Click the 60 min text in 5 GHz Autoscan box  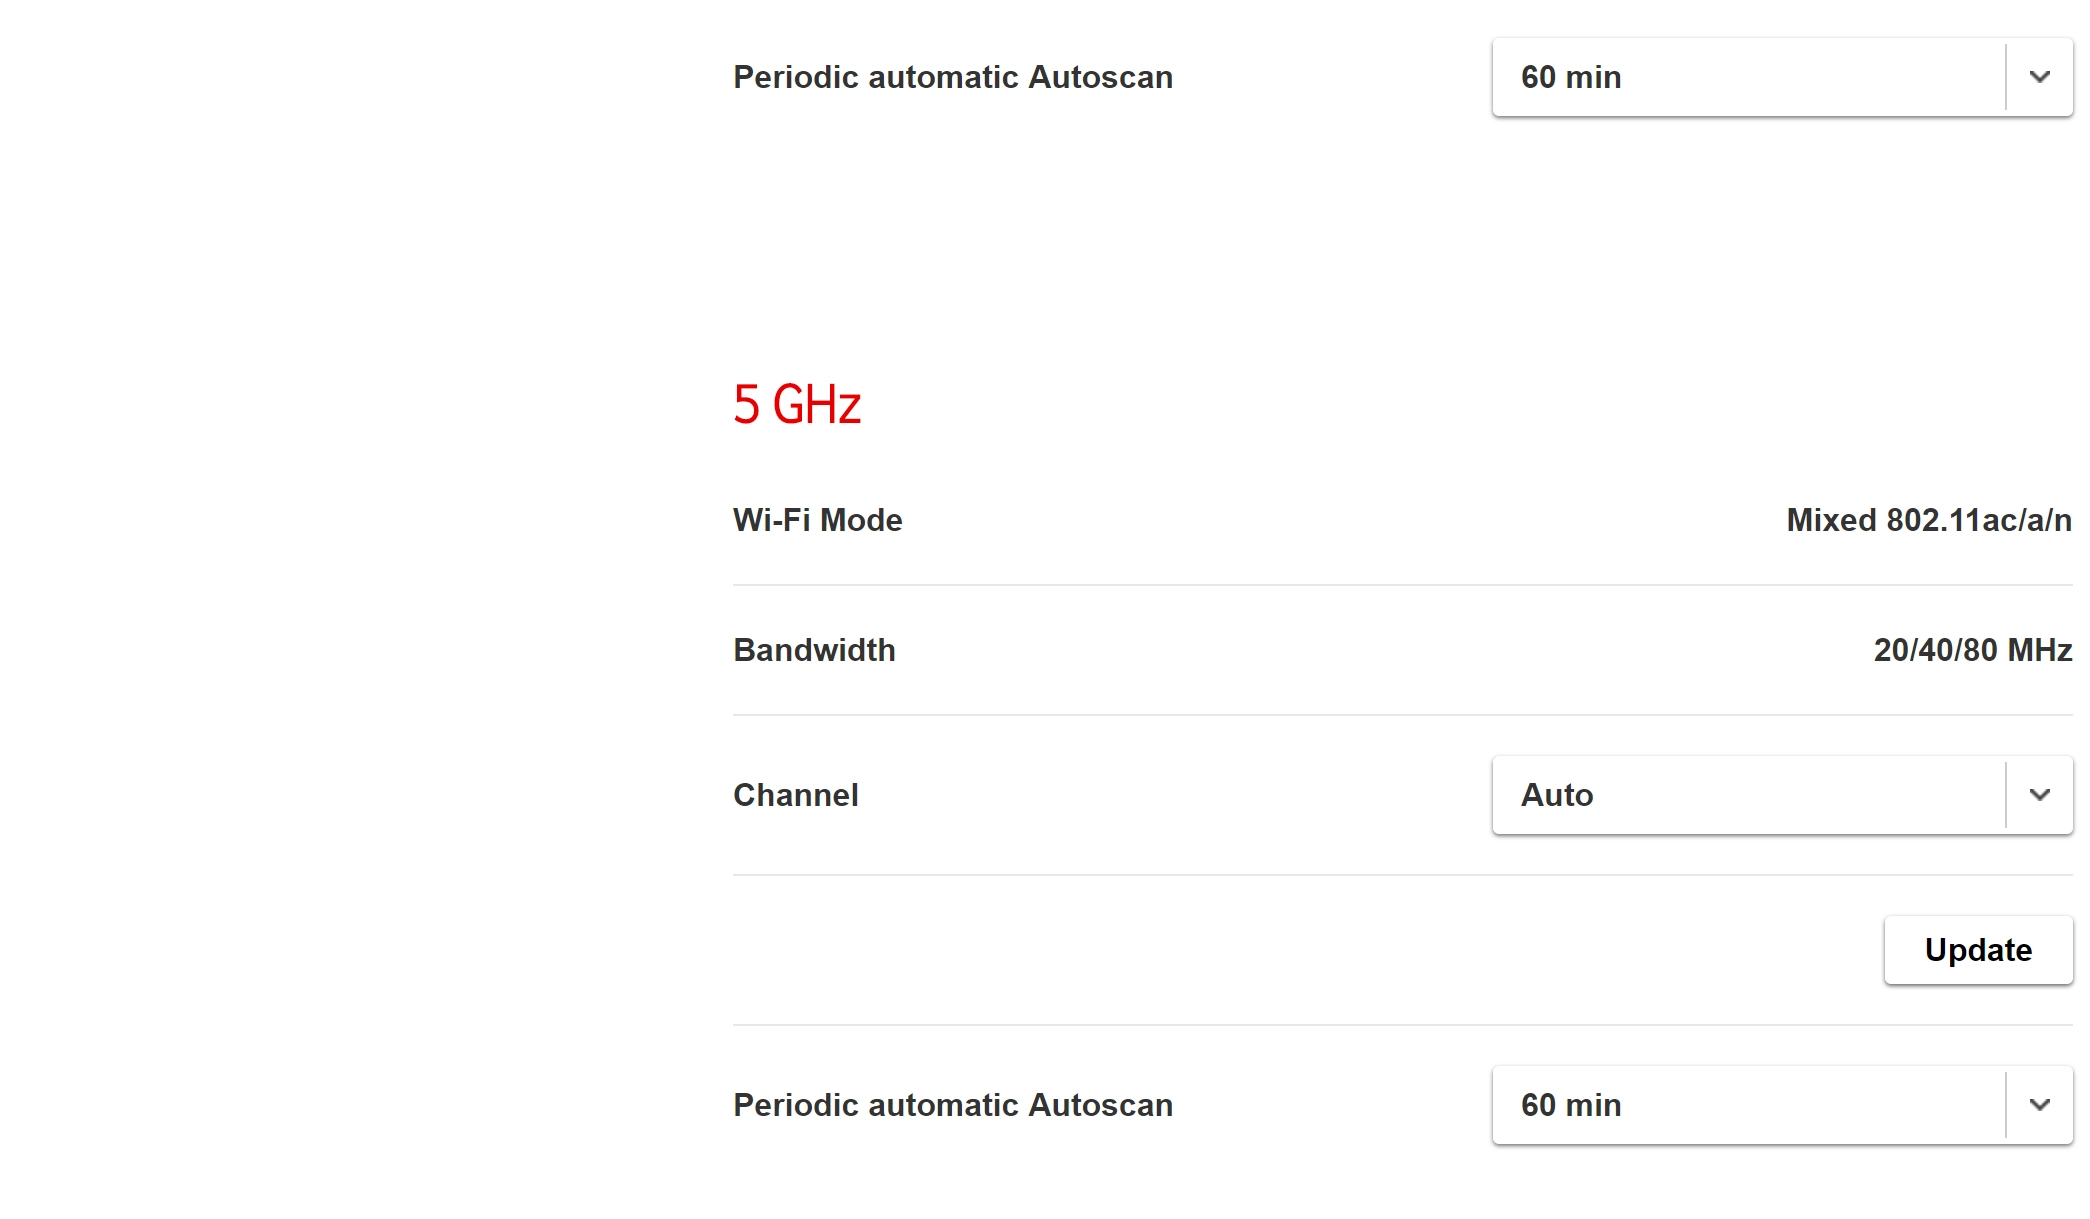[x=1571, y=1105]
